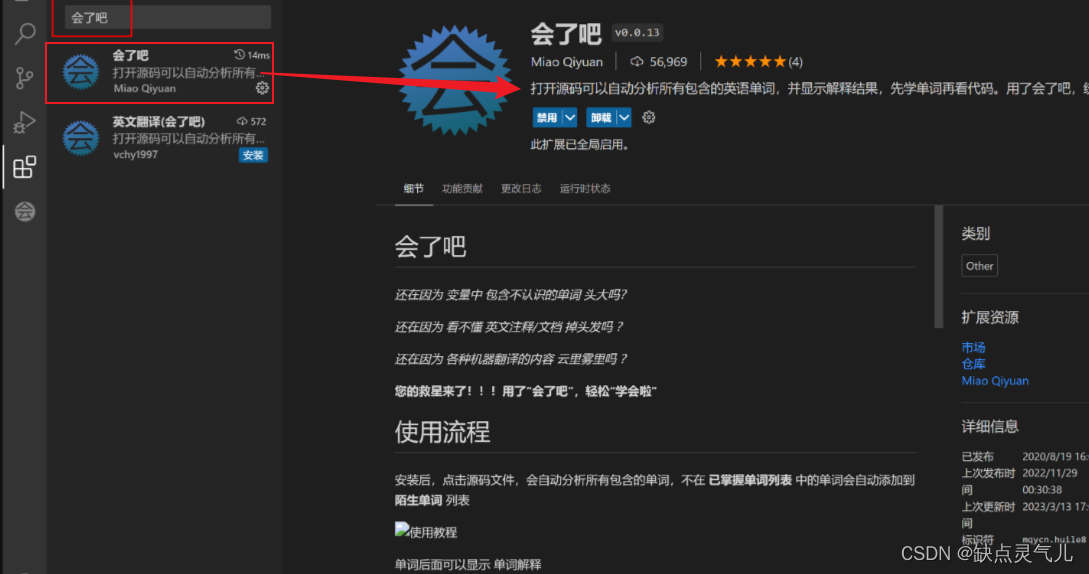1089x574 pixels.
Task: Open the Extensions view
Action: point(24,167)
